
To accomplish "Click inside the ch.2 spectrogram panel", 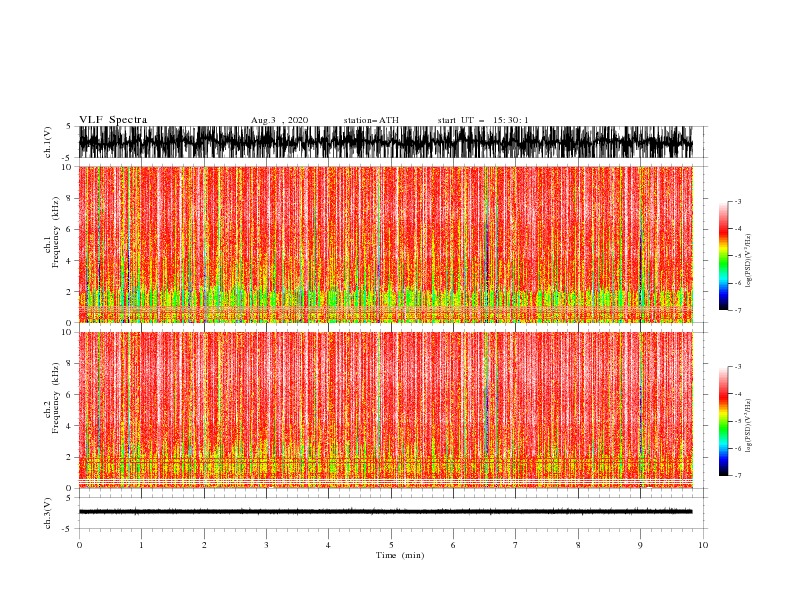I will point(385,410).
